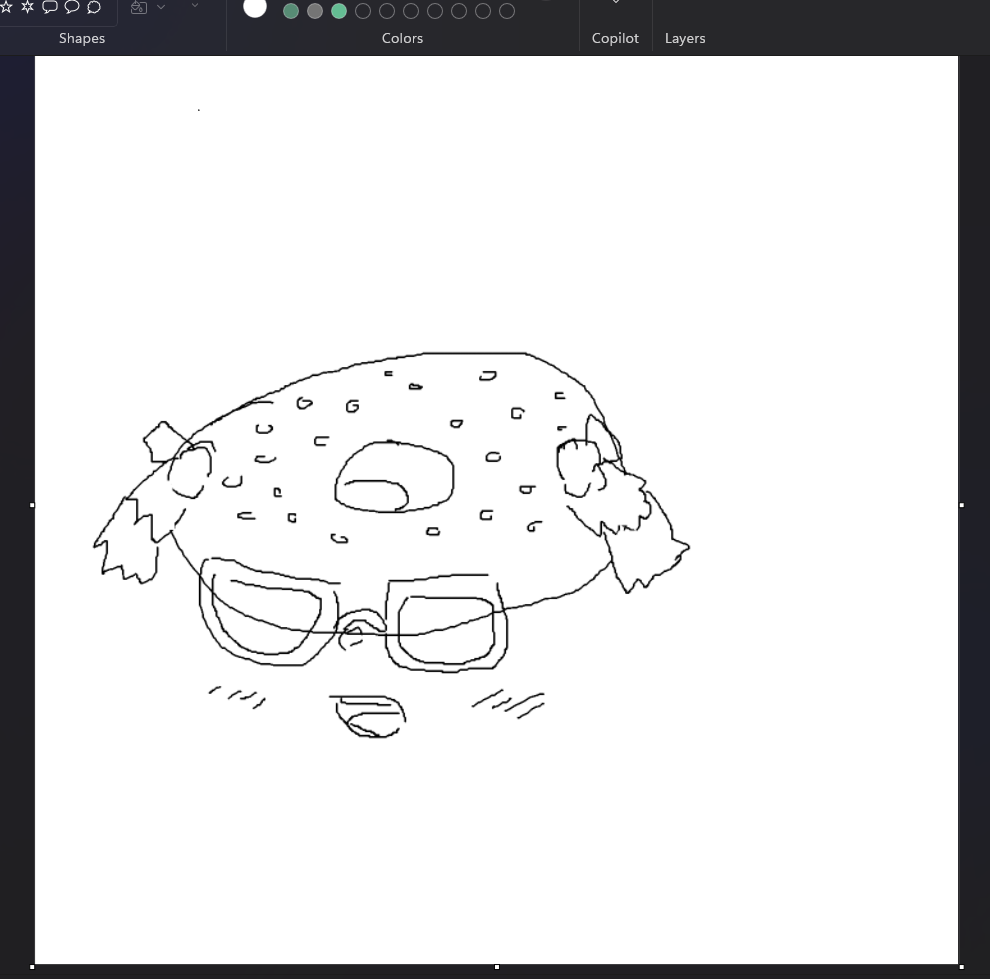This screenshot has width=990, height=979.
Task: Select the cloud callout shape
Action: (94, 7)
